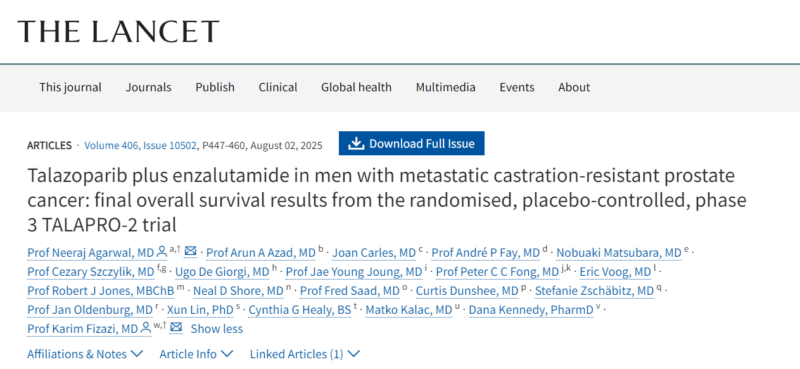Image resolution: width=800 pixels, height=369 pixels.
Task: Open the Events menu
Action: point(517,87)
